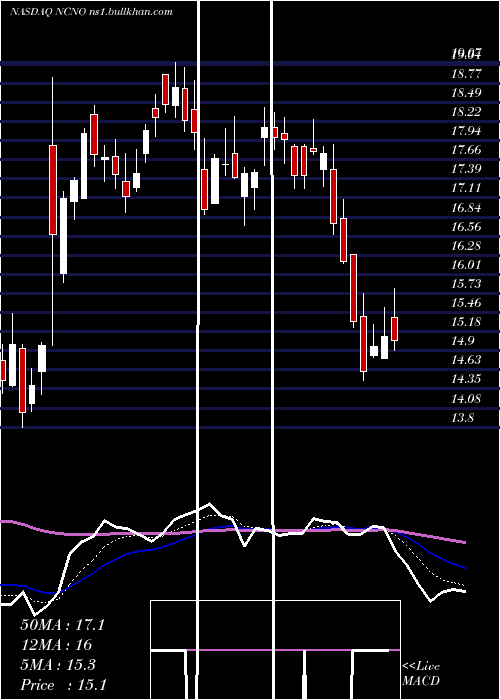Select the 17.94 price axis label
Image resolution: width=500 pixels, height=700 pixels.
pyautogui.click(x=467, y=131)
